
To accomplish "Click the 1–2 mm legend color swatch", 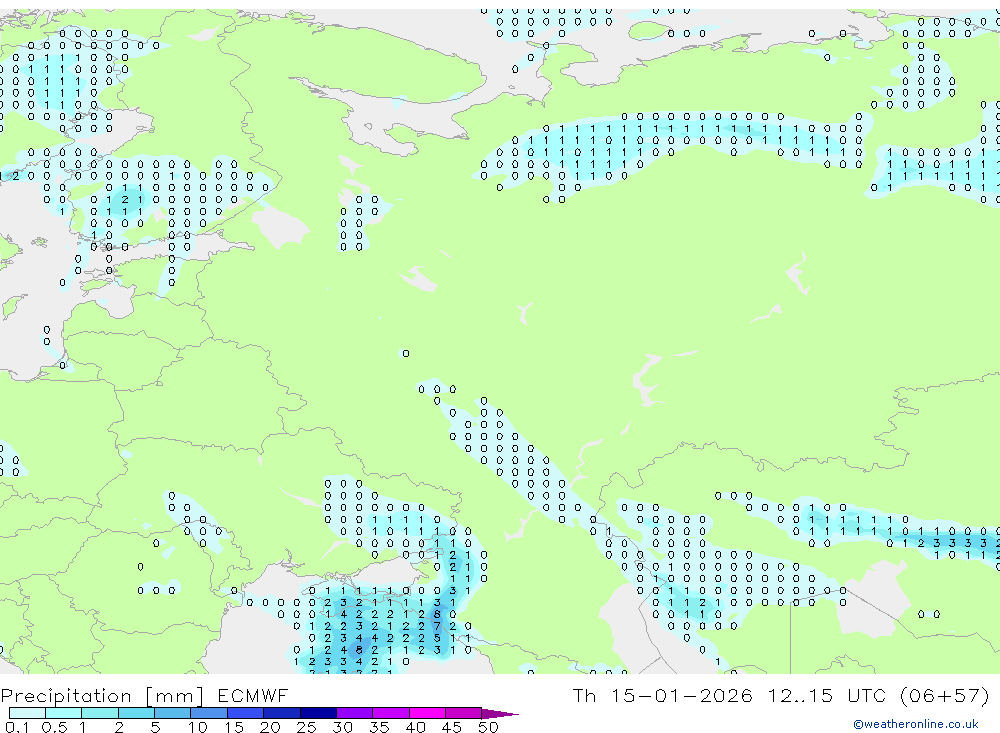I will point(100,713).
